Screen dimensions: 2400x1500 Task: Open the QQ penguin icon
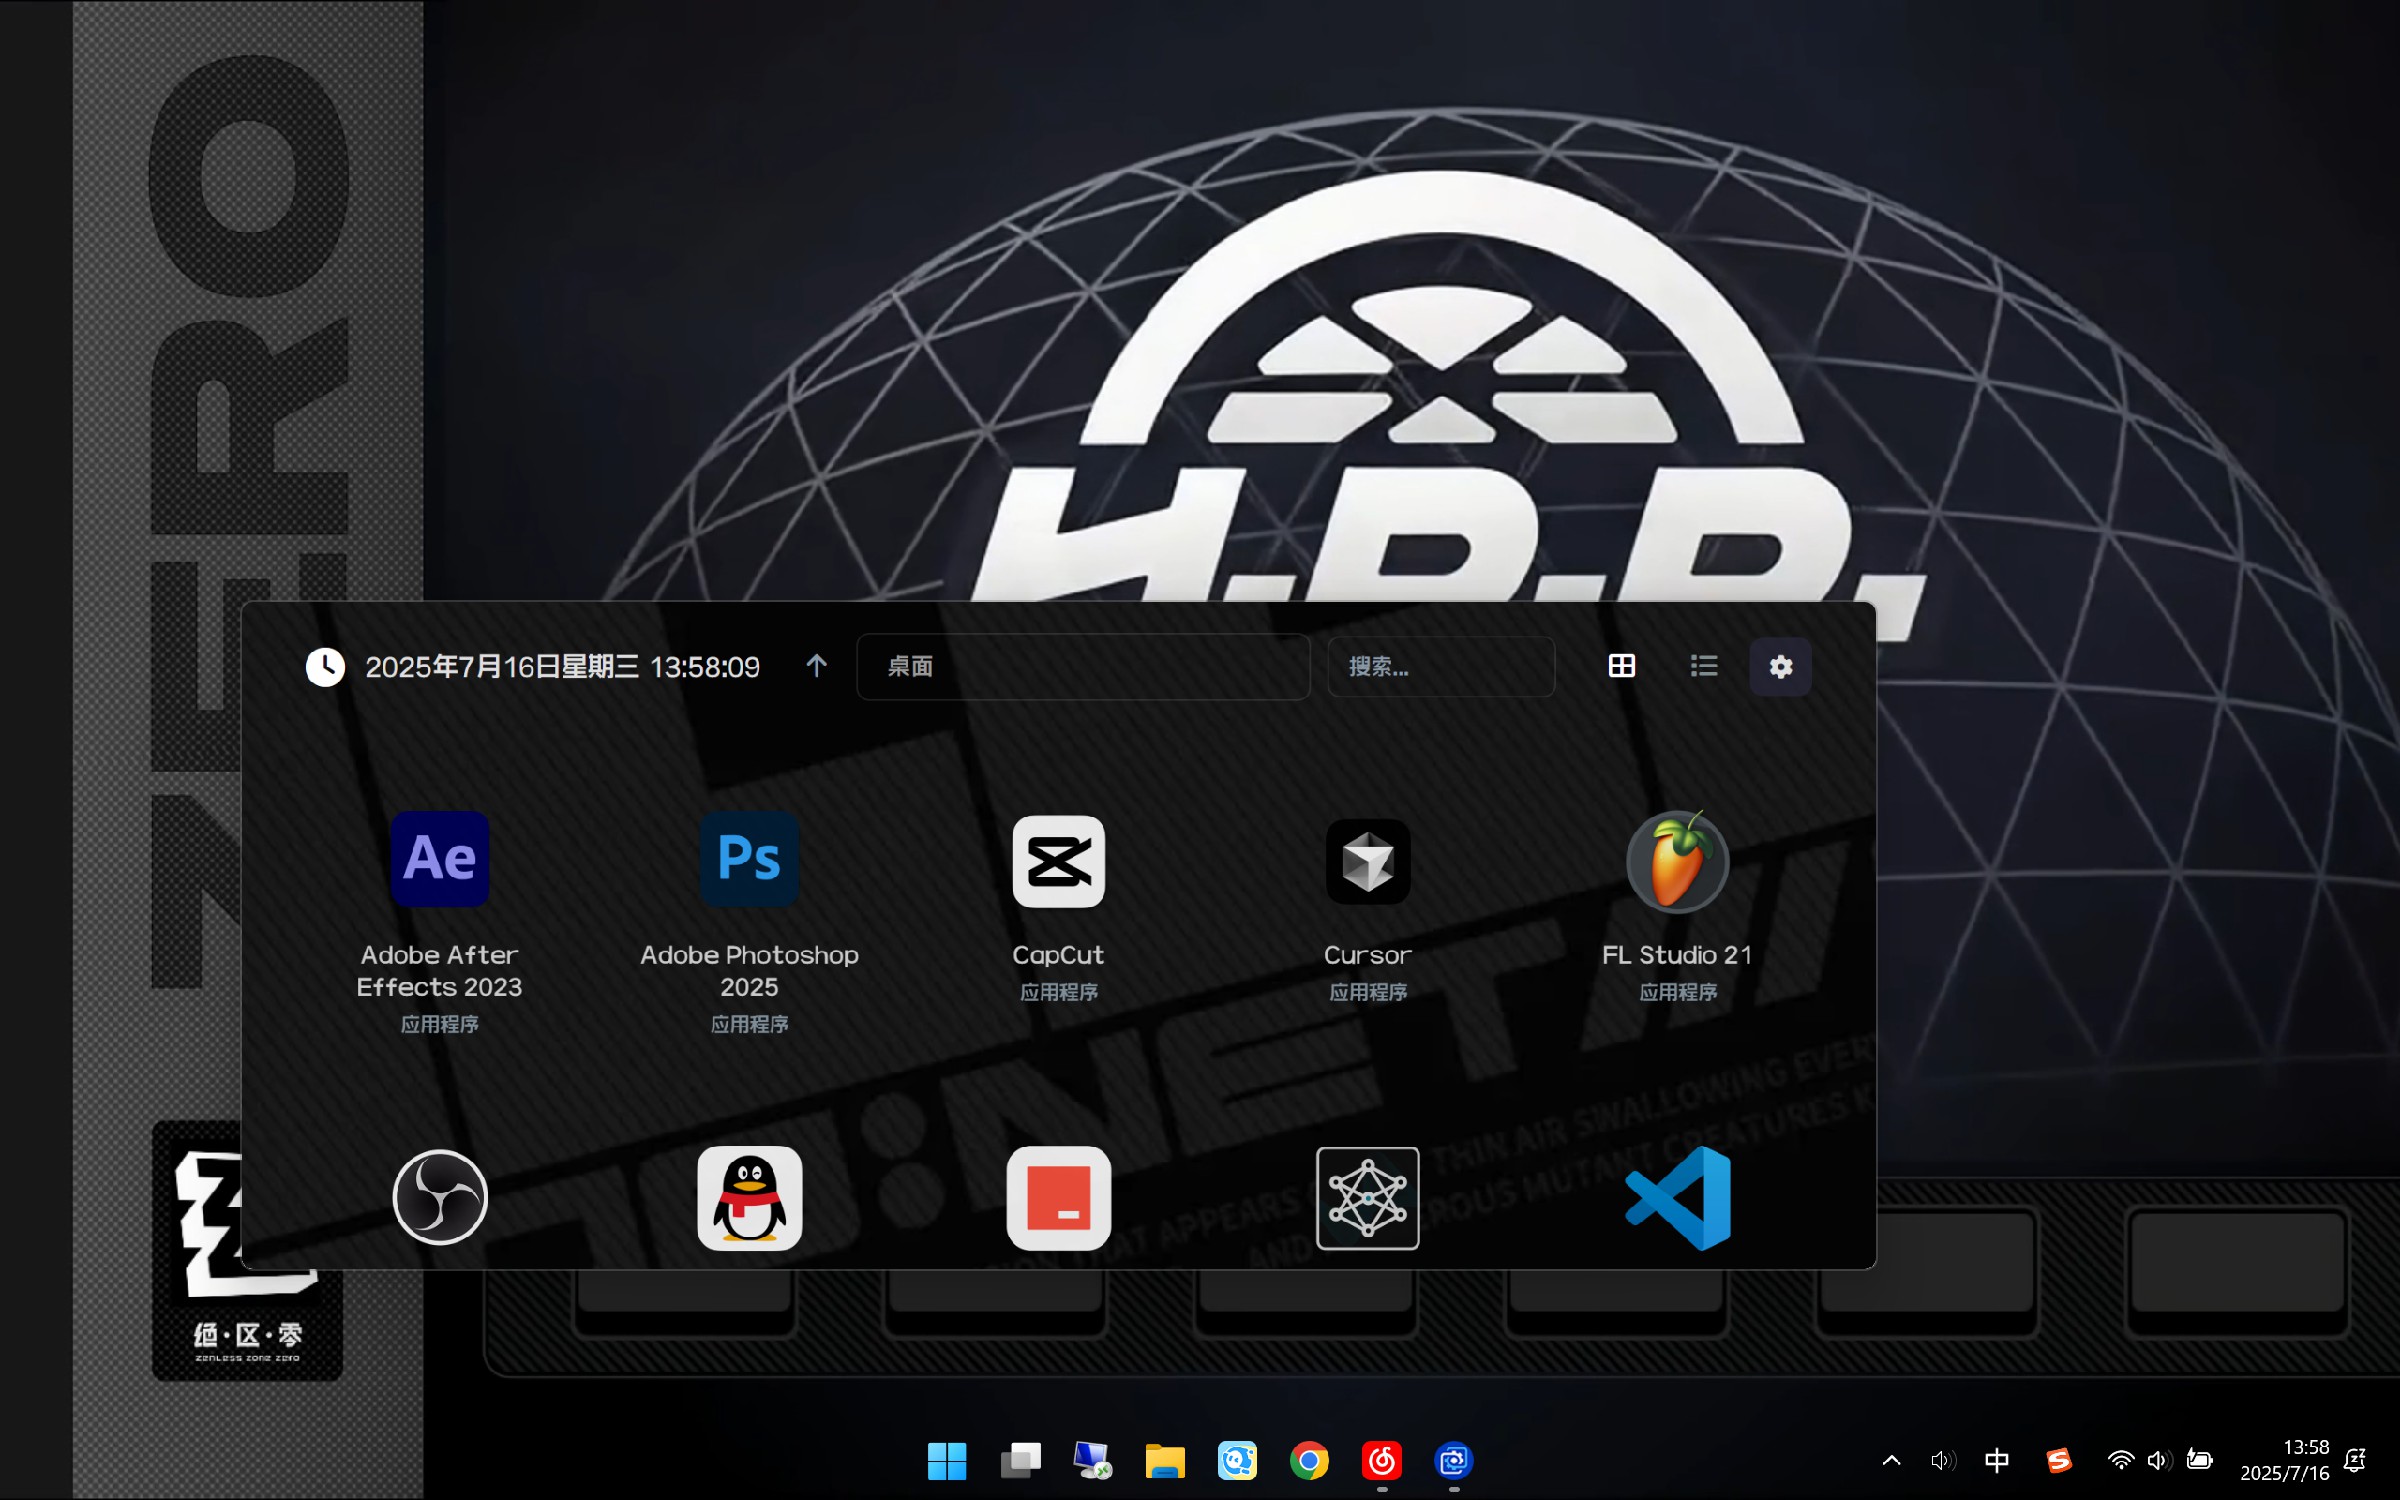[749, 1197]
